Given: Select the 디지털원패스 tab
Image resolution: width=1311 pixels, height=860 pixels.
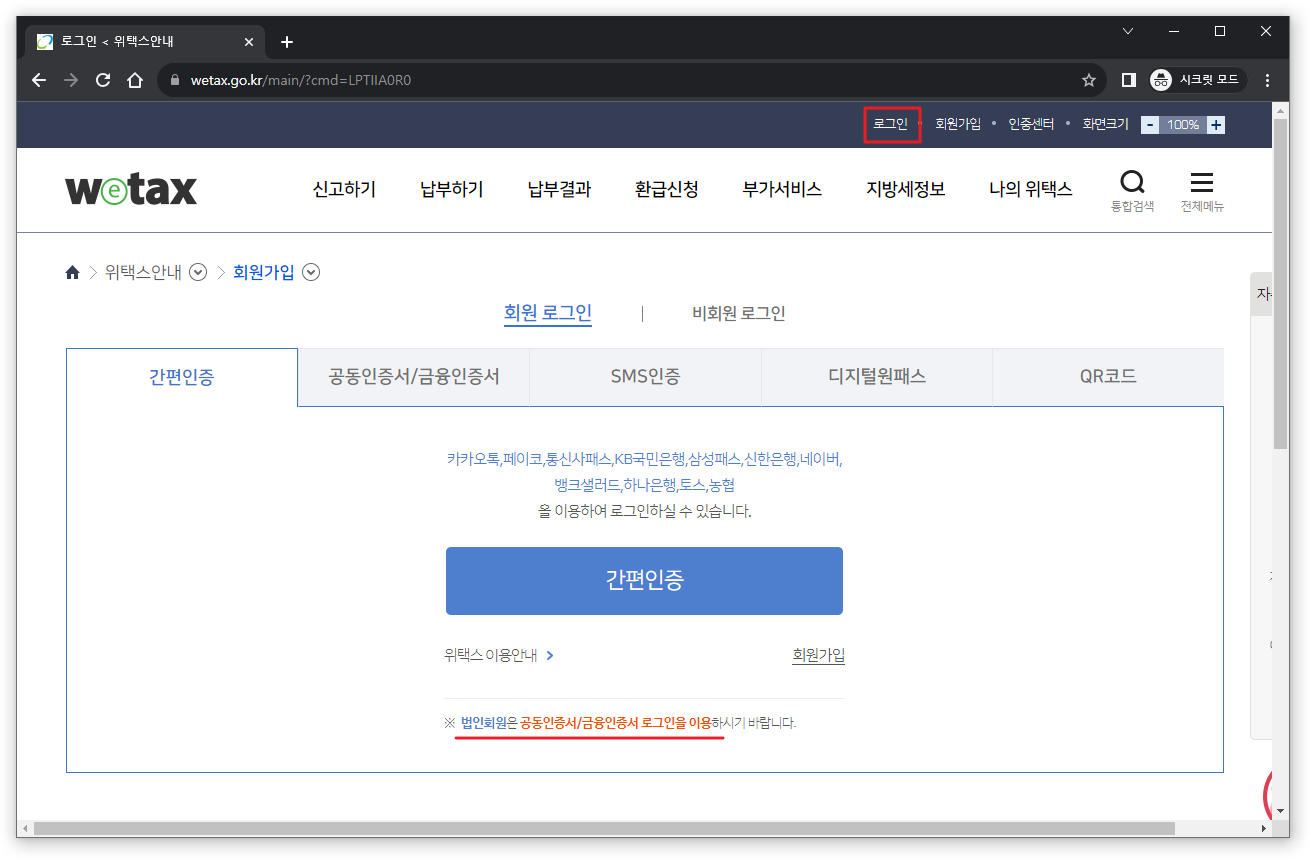Looking at the screenshot, I should click(877, 377).
